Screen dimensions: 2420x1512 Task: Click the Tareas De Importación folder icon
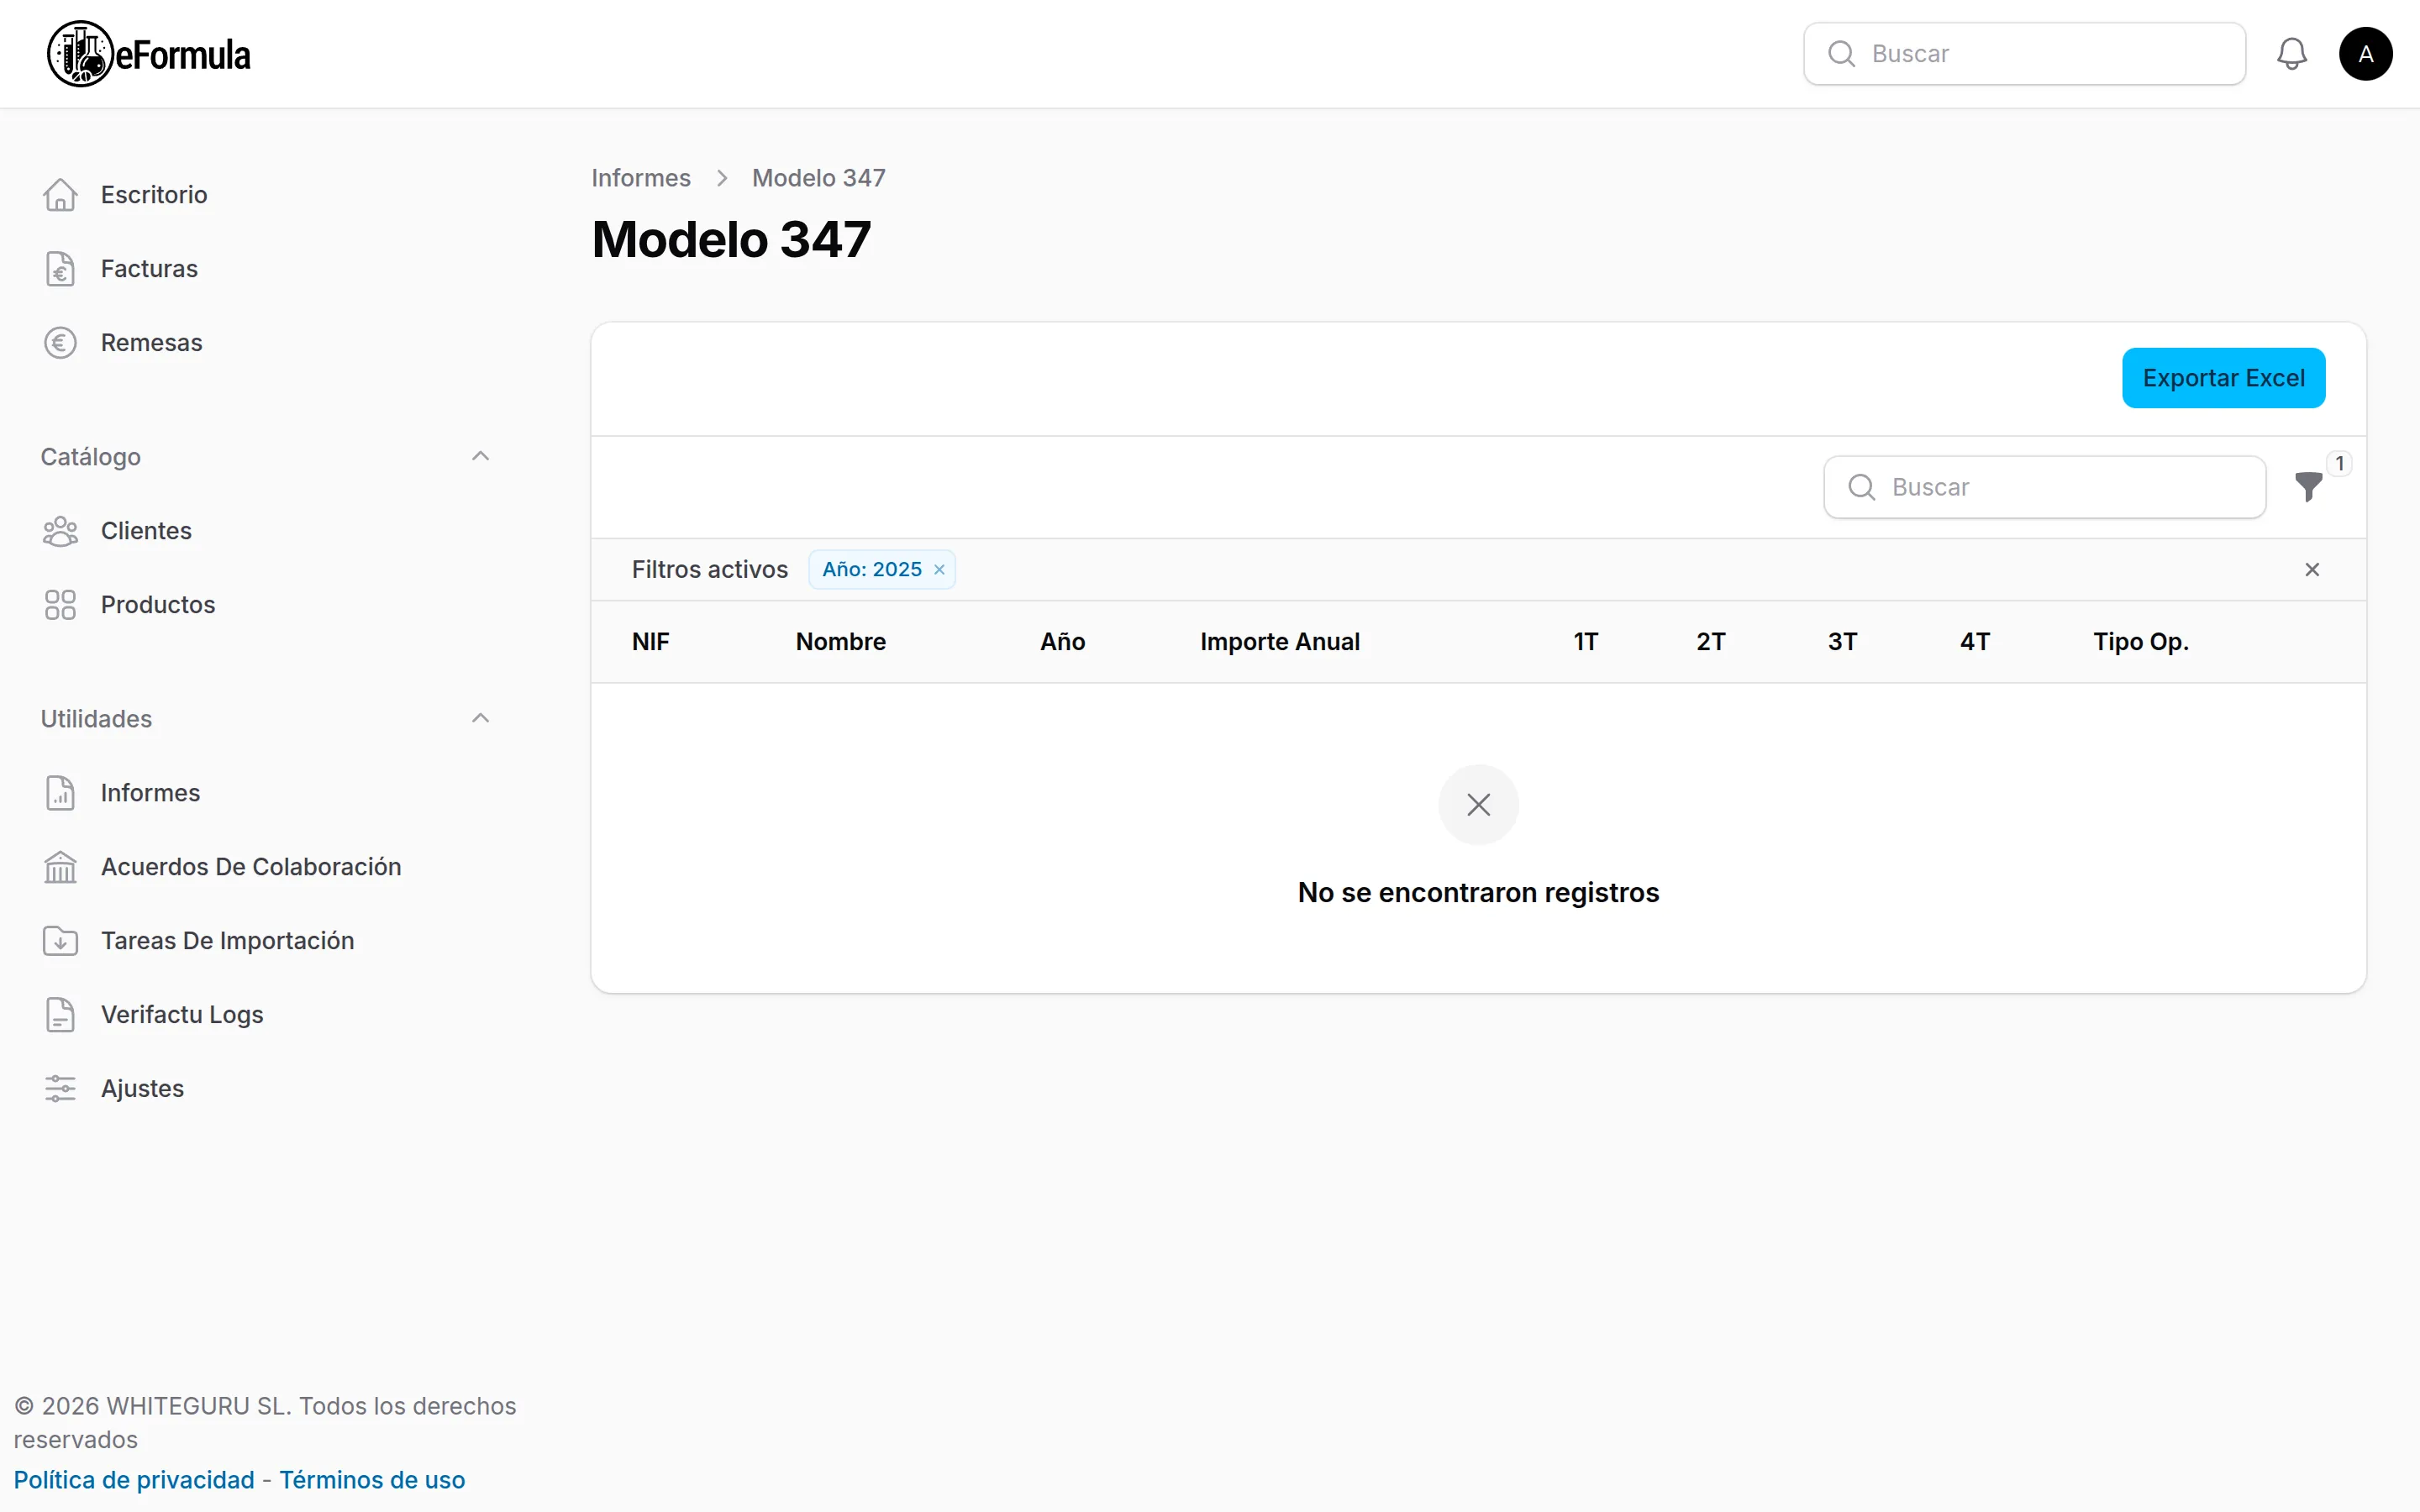(60, 941)
